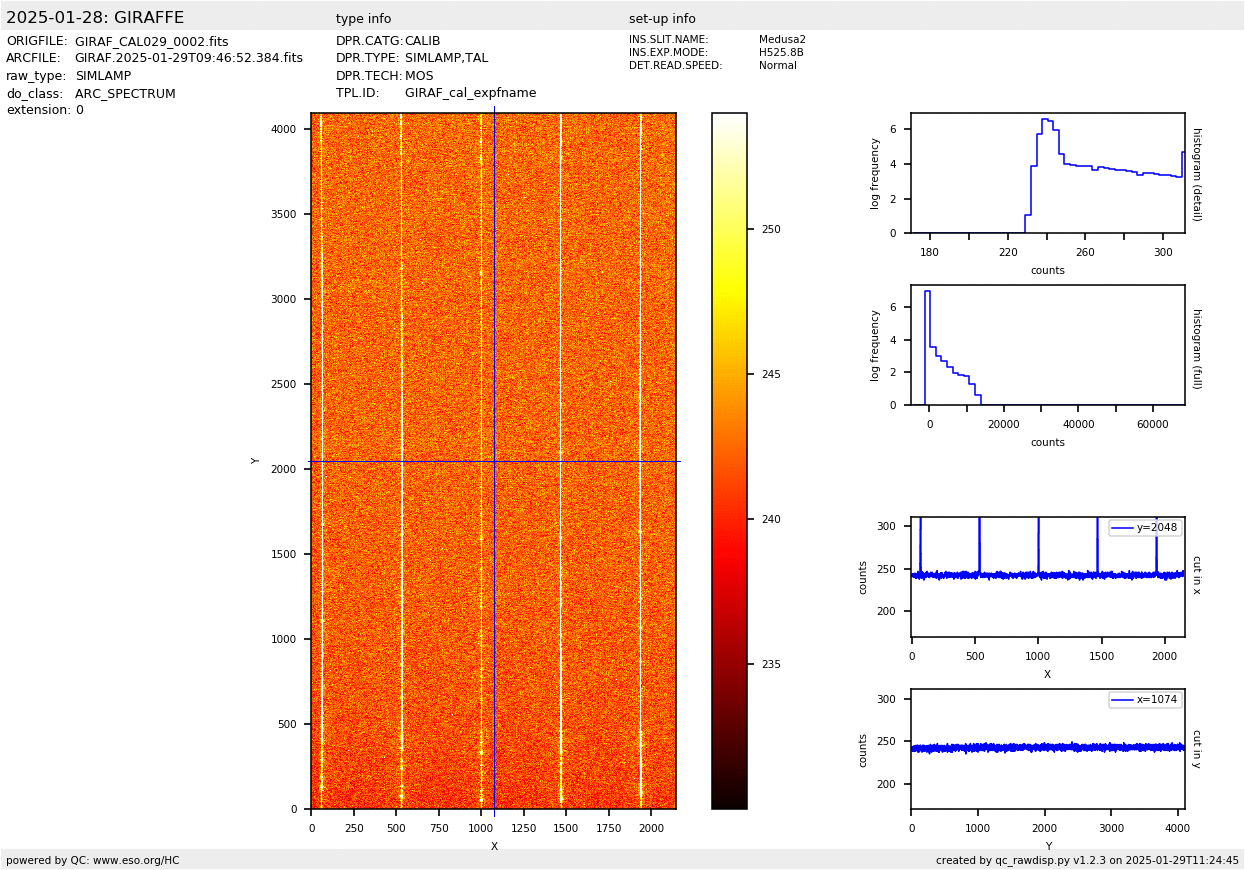Click the qc_rawdisp.py creation timestamp text
This screenshot has height=870, width=1245.
tap(1087, 860)
